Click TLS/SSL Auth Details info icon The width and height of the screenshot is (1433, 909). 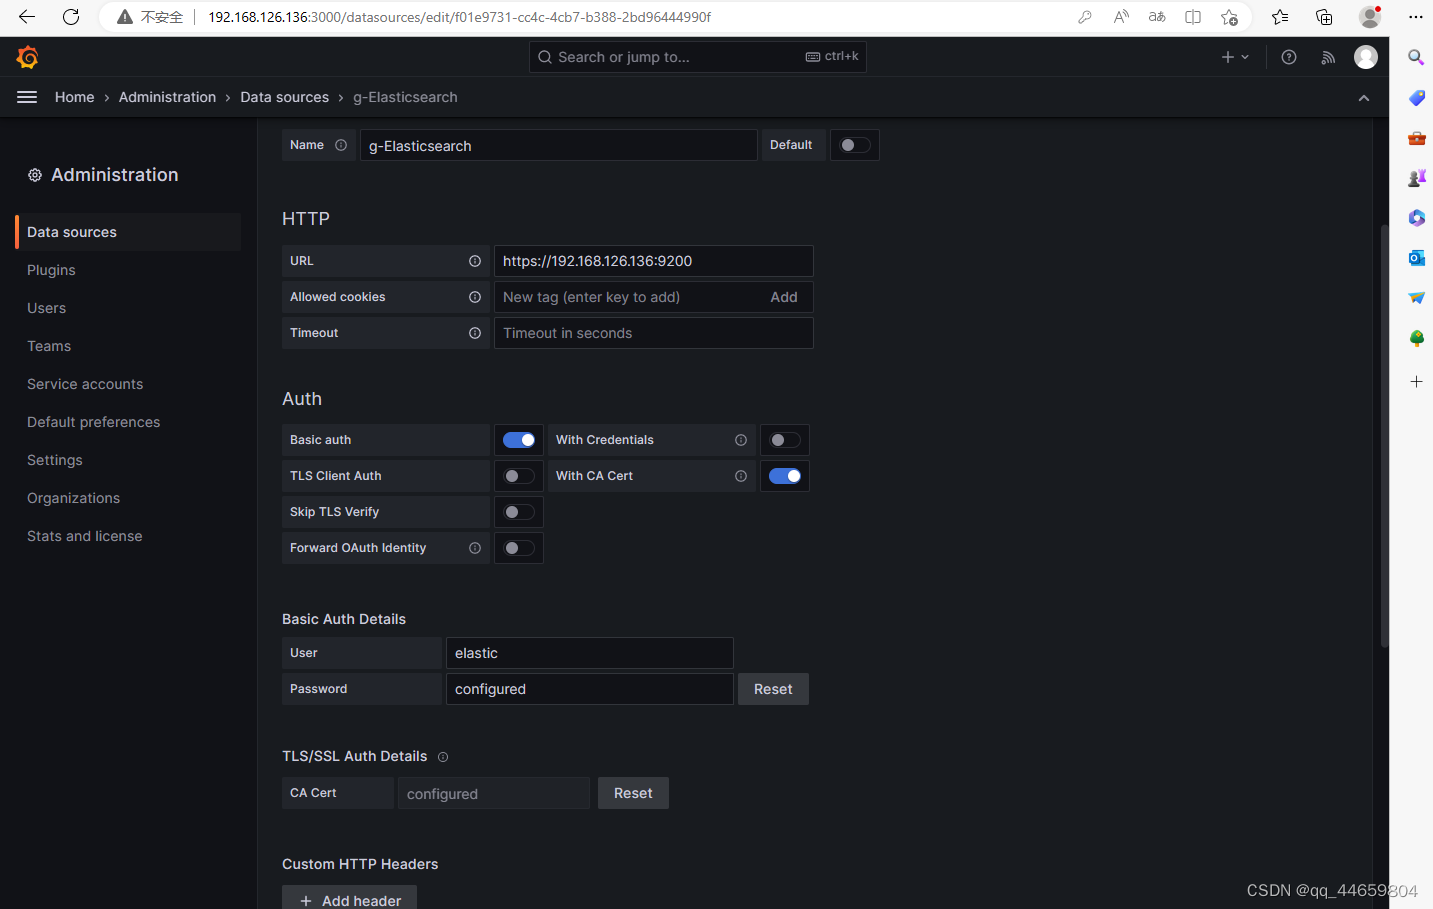(x=443, y=757)
